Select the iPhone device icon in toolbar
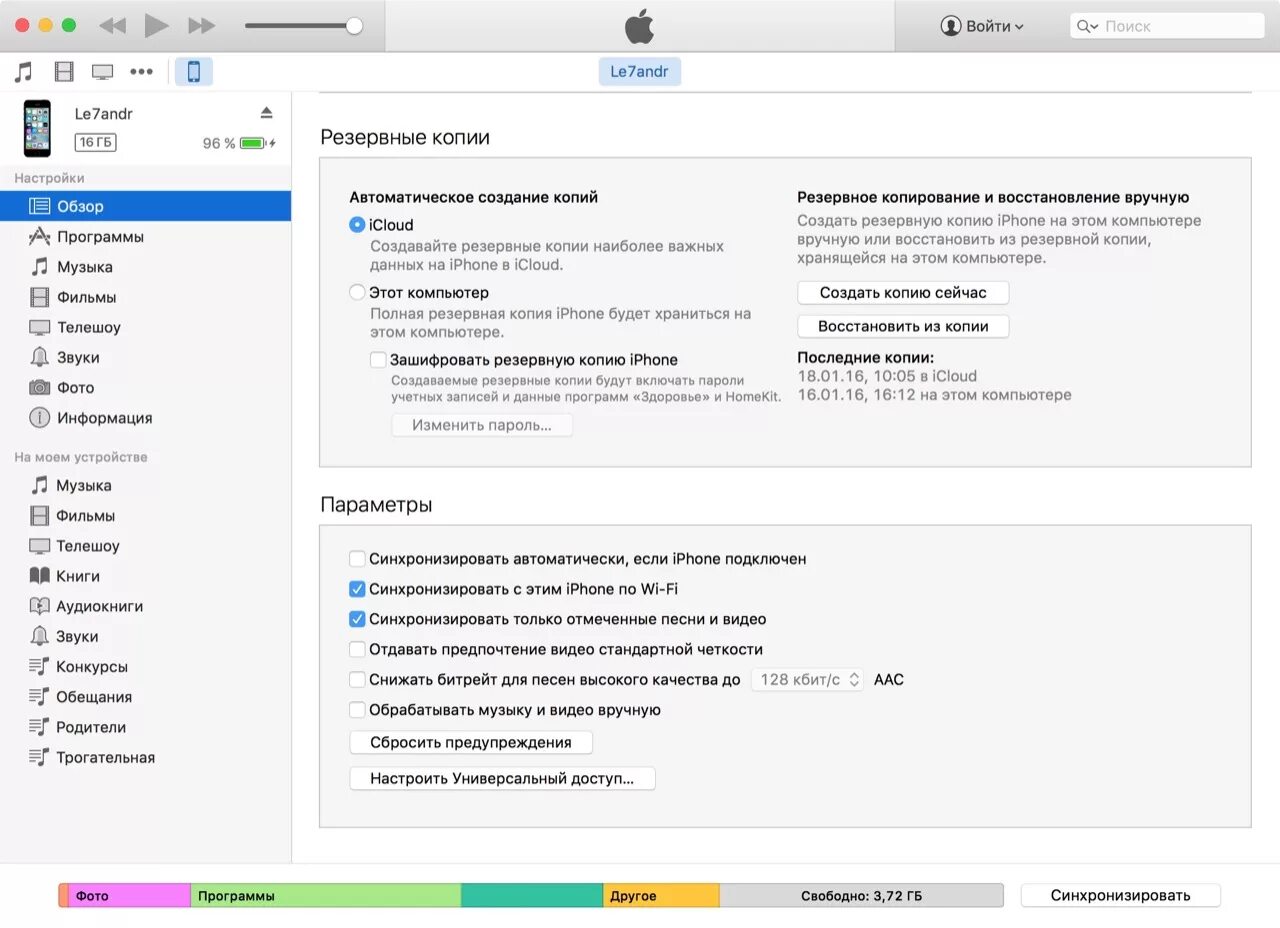Viewport: 1280px width, 928px height. tap(194, 72)
